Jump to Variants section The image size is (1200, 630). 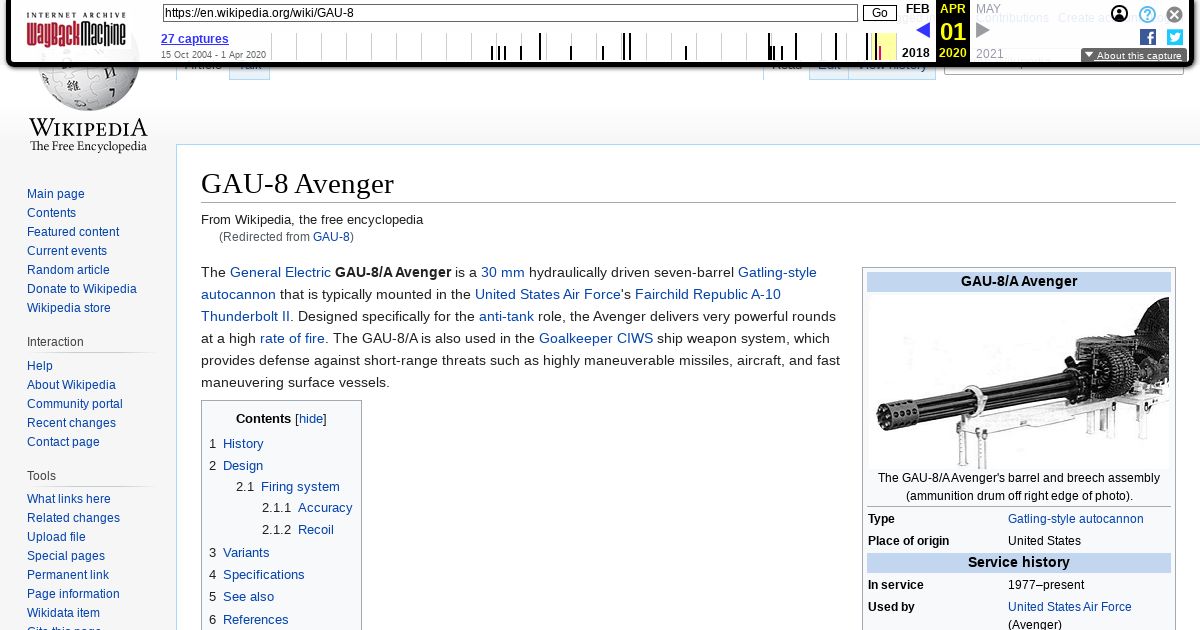coord(246,553)
